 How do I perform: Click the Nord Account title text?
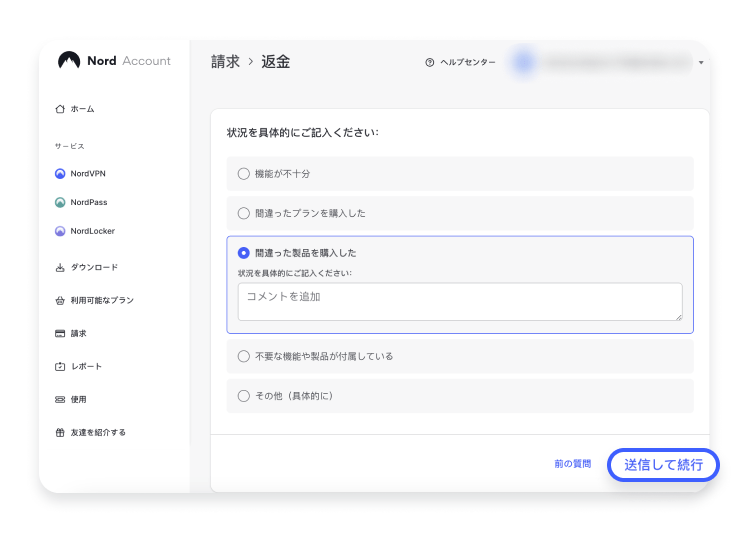click(129, 61)
